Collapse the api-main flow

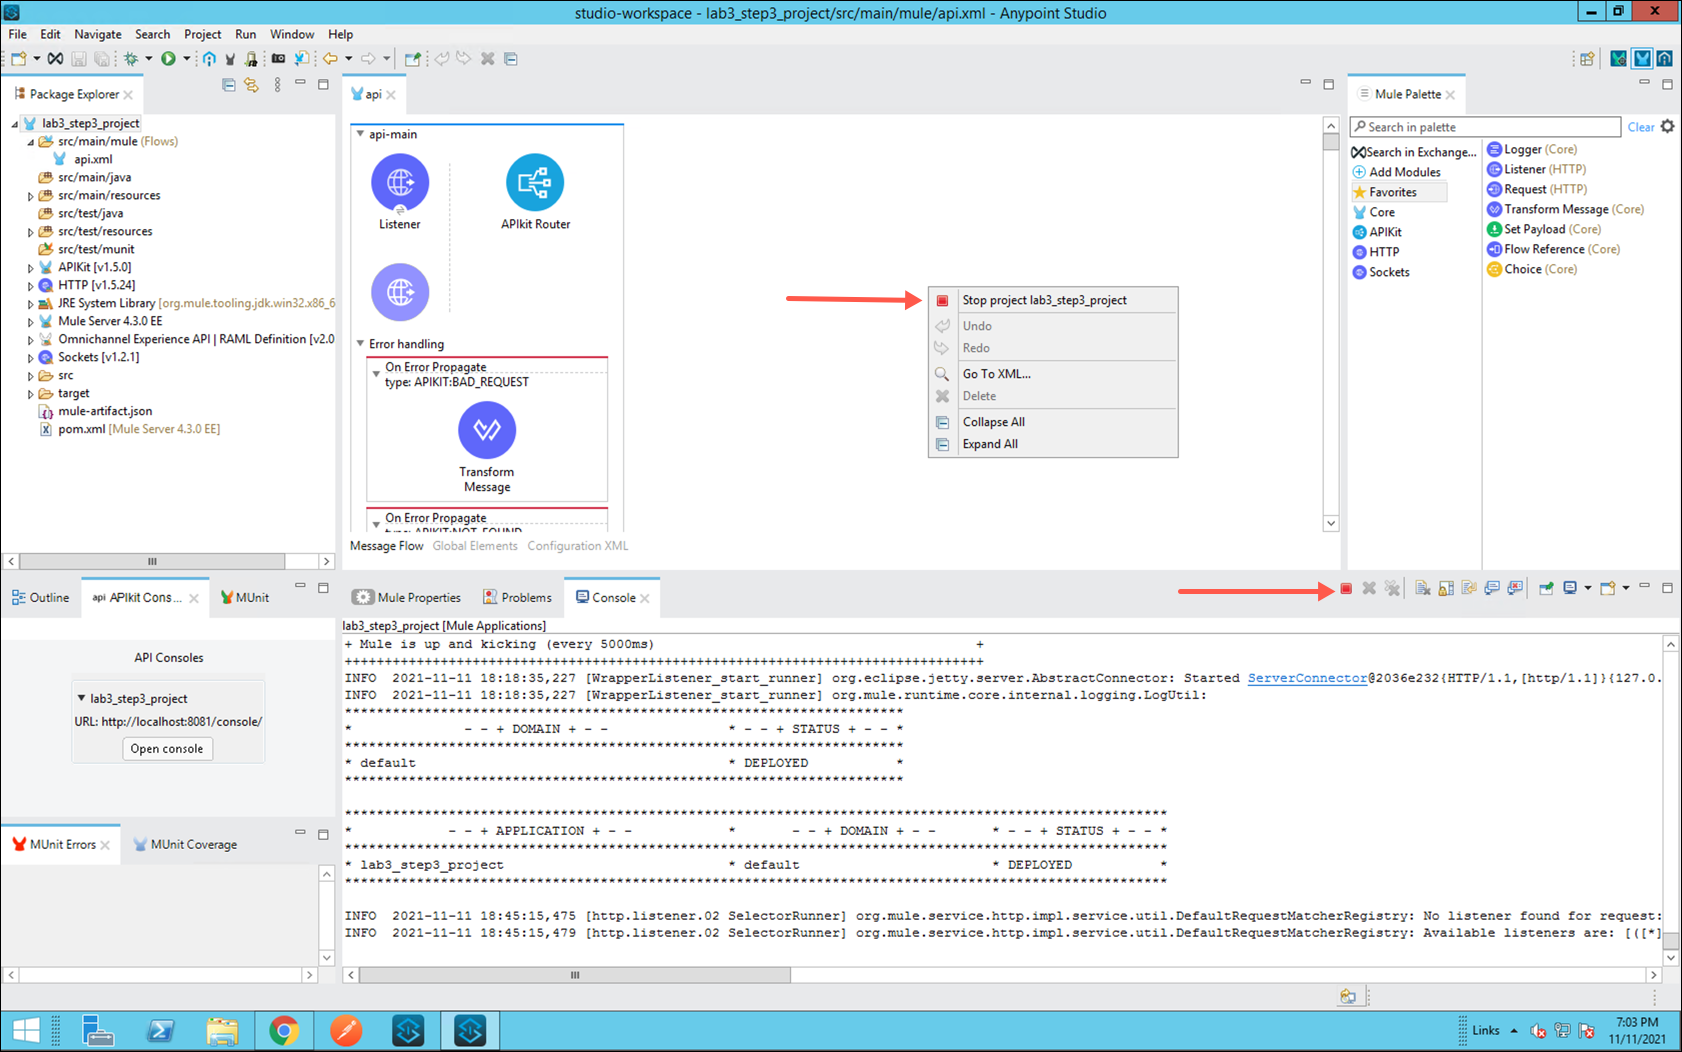360,134
